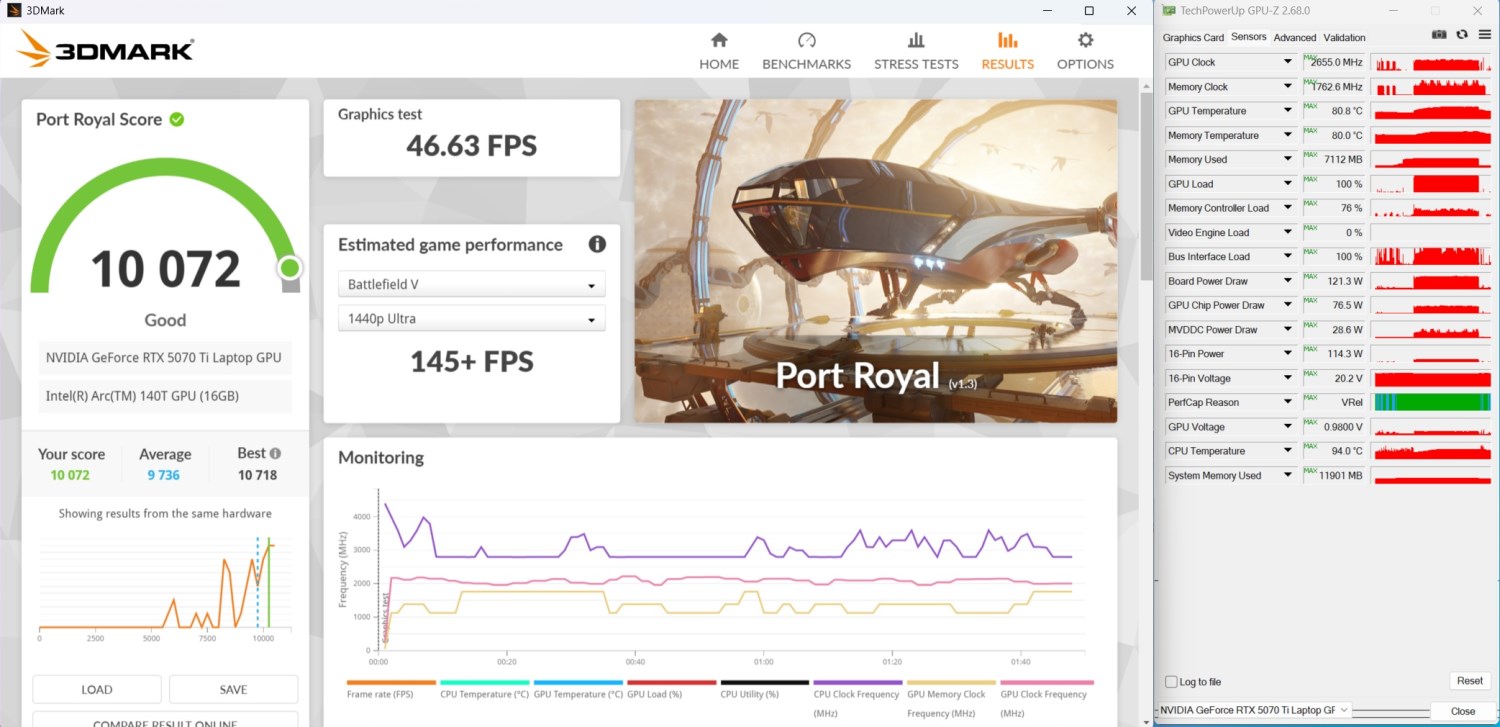Show info for Estimated game performance
The width and height of the screenshot is (1500, 727).
[597, 244]
